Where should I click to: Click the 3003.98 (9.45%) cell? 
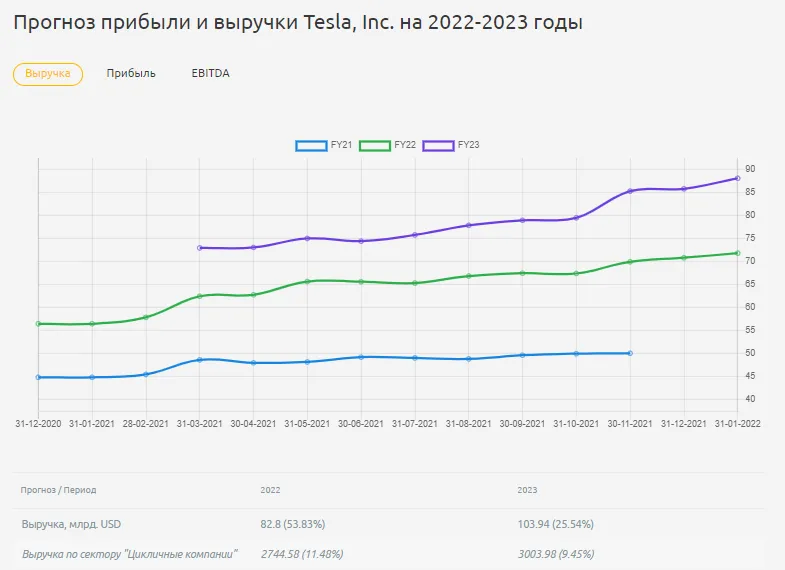pyautogui.click(x=556, y=554)
